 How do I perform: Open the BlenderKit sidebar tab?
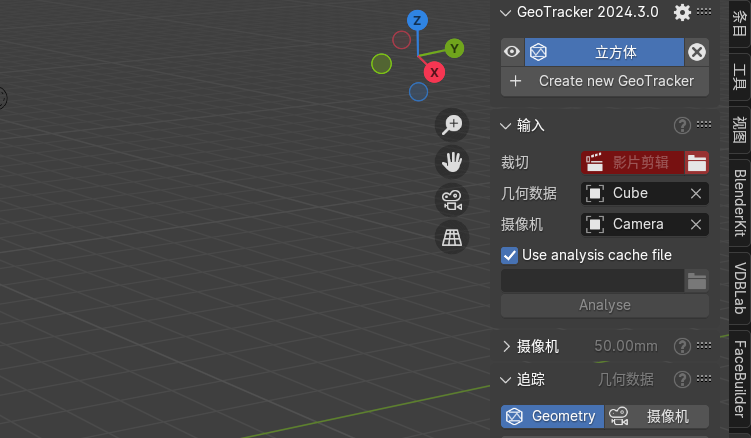[x=740, y=203]
